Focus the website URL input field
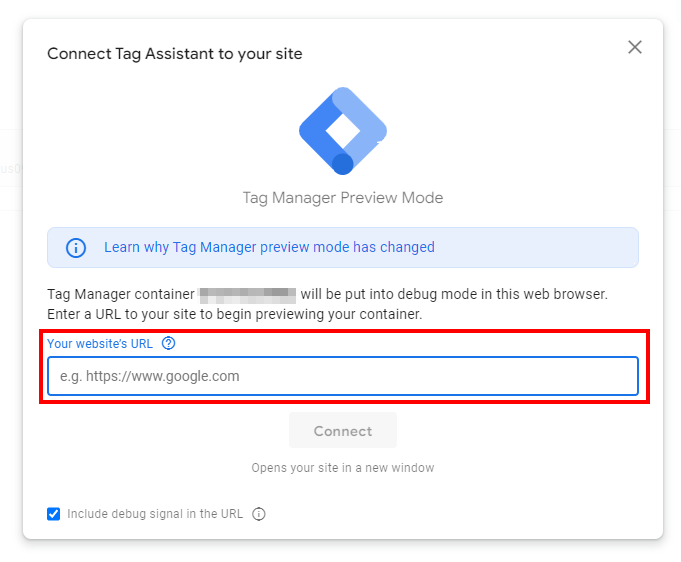 [343, 376]
